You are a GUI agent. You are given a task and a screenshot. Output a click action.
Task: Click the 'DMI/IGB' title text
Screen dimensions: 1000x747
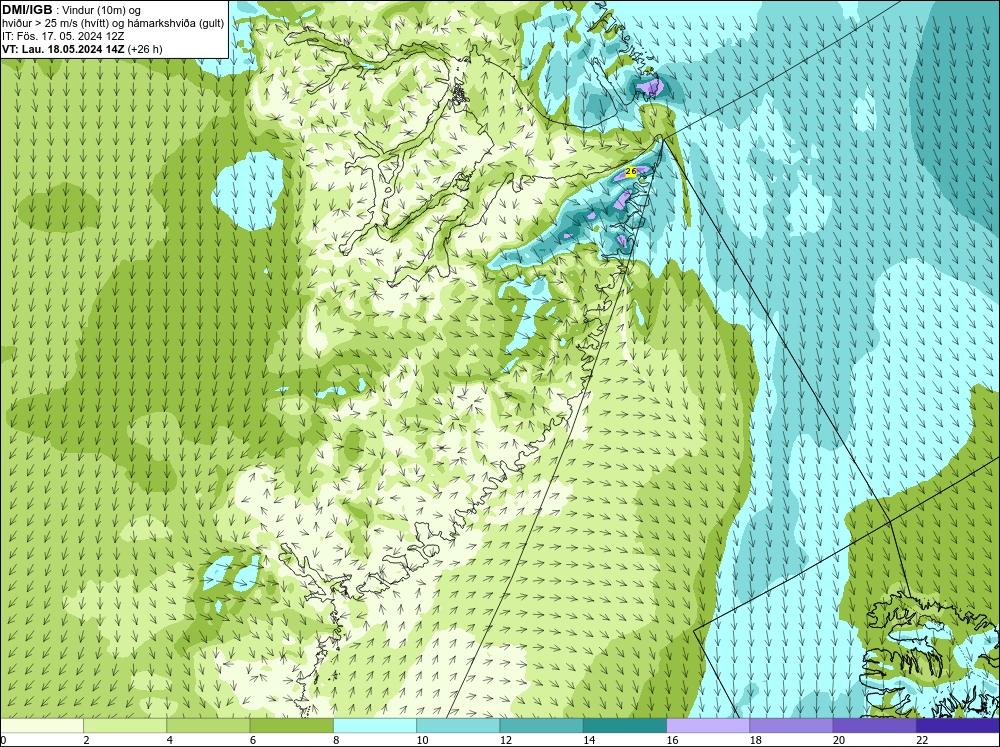click(x=27, y=10)
